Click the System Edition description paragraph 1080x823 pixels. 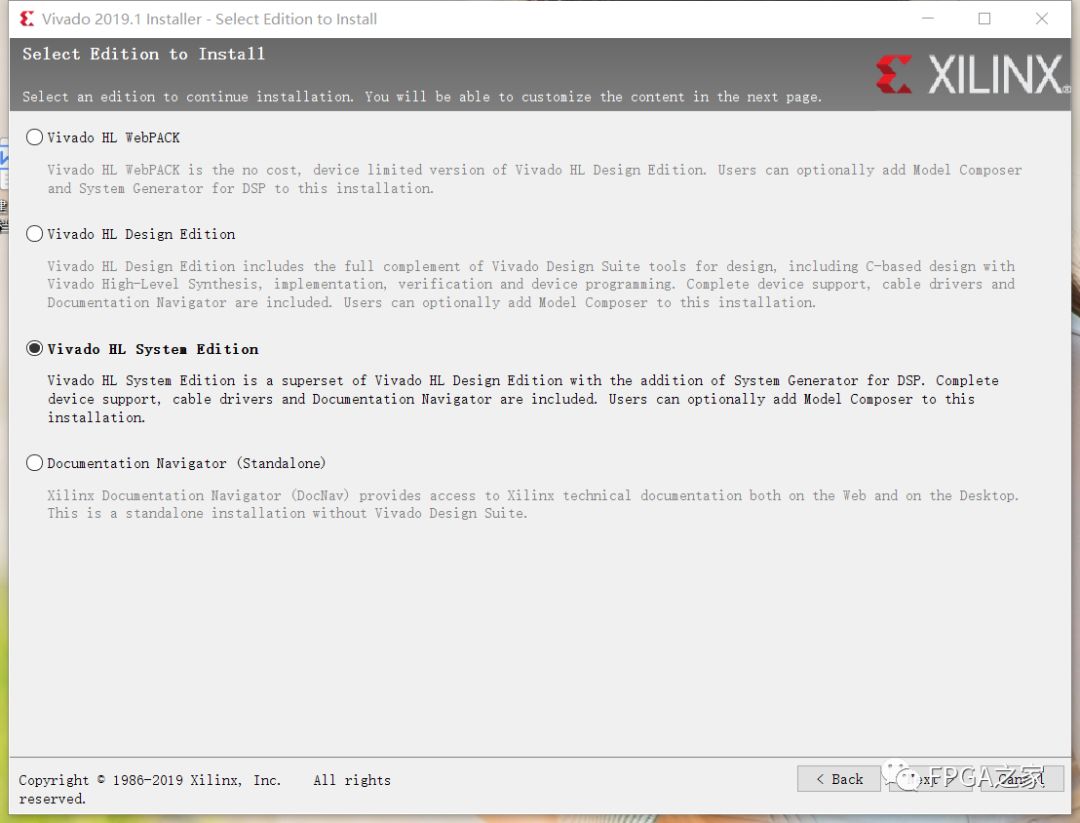[523, 399]
